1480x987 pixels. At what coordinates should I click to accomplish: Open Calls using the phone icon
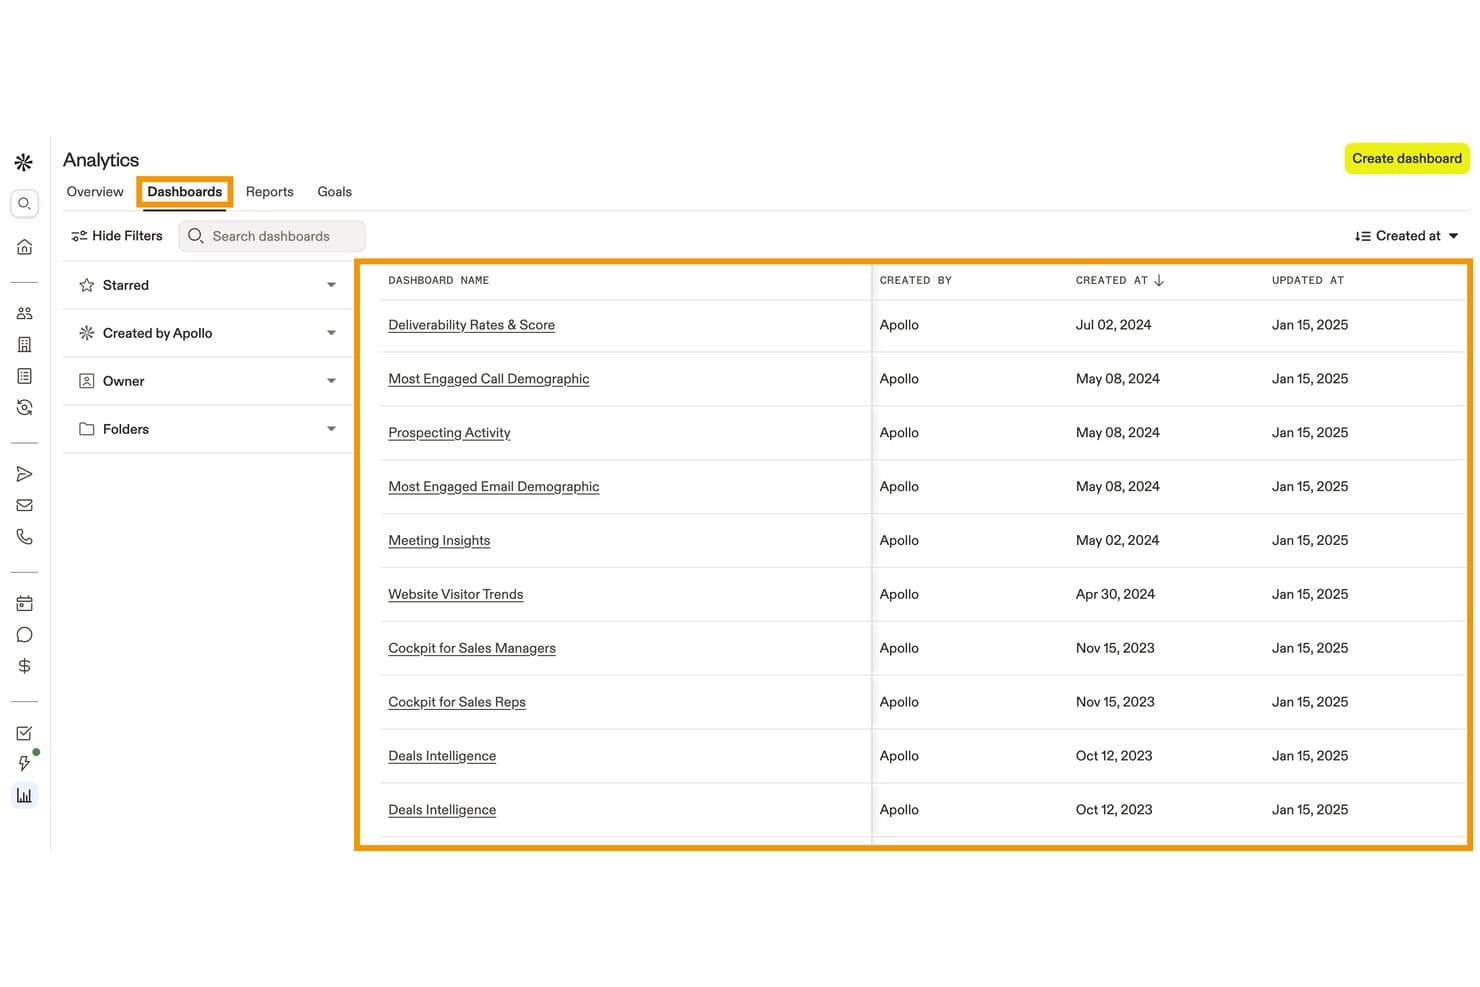click(x=25, y=537)
